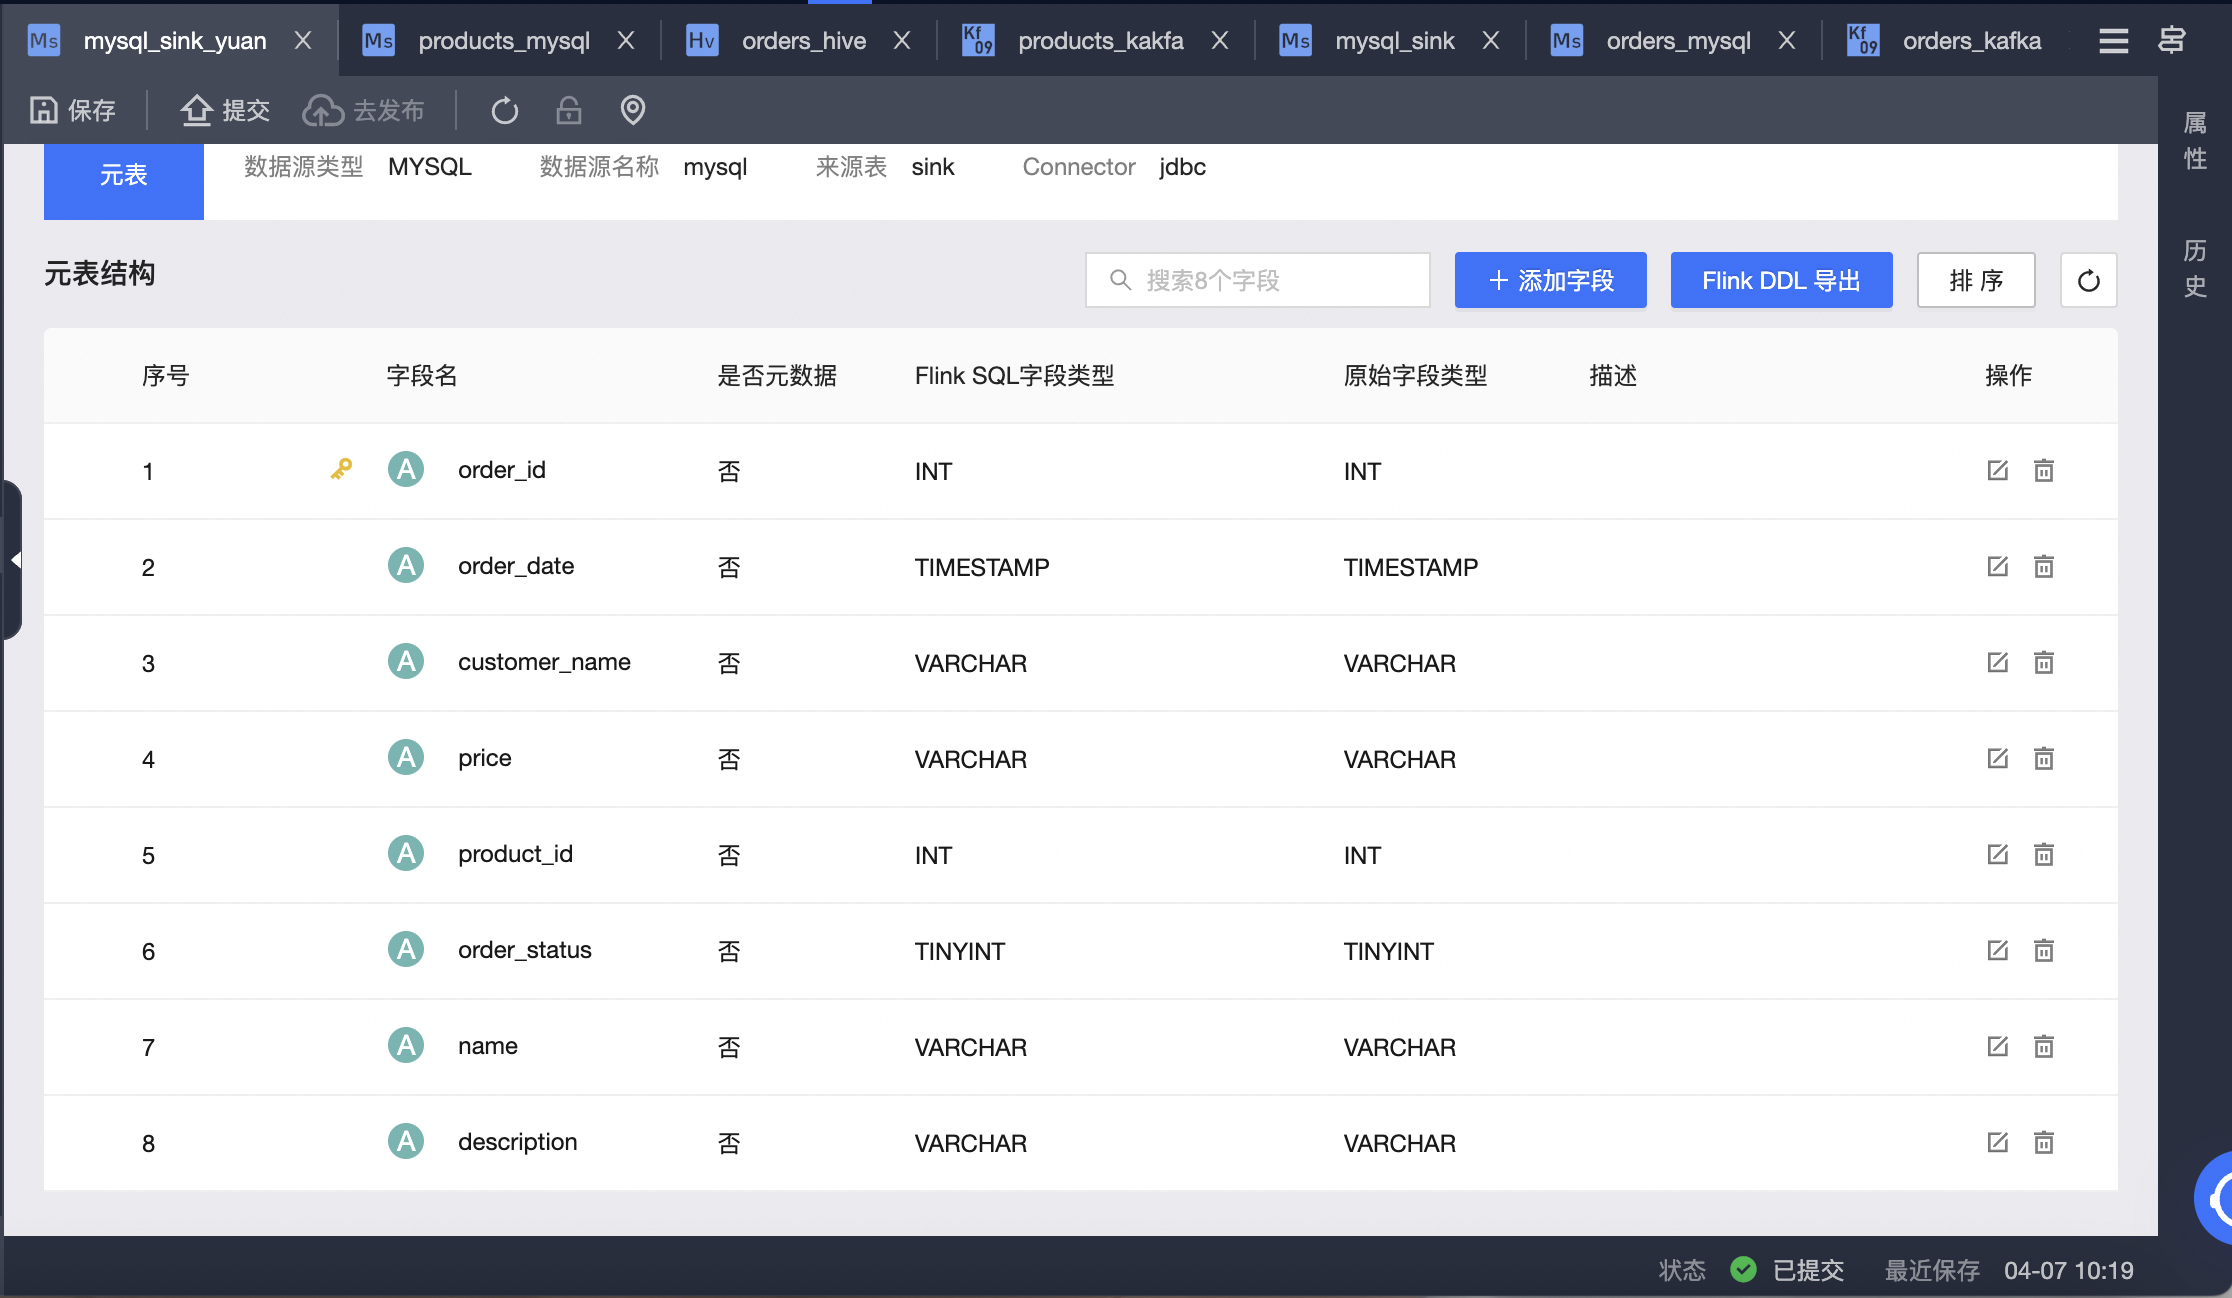Click the A type icon for description
Screen dimensions: 2232x1298
pos(406,1141)
